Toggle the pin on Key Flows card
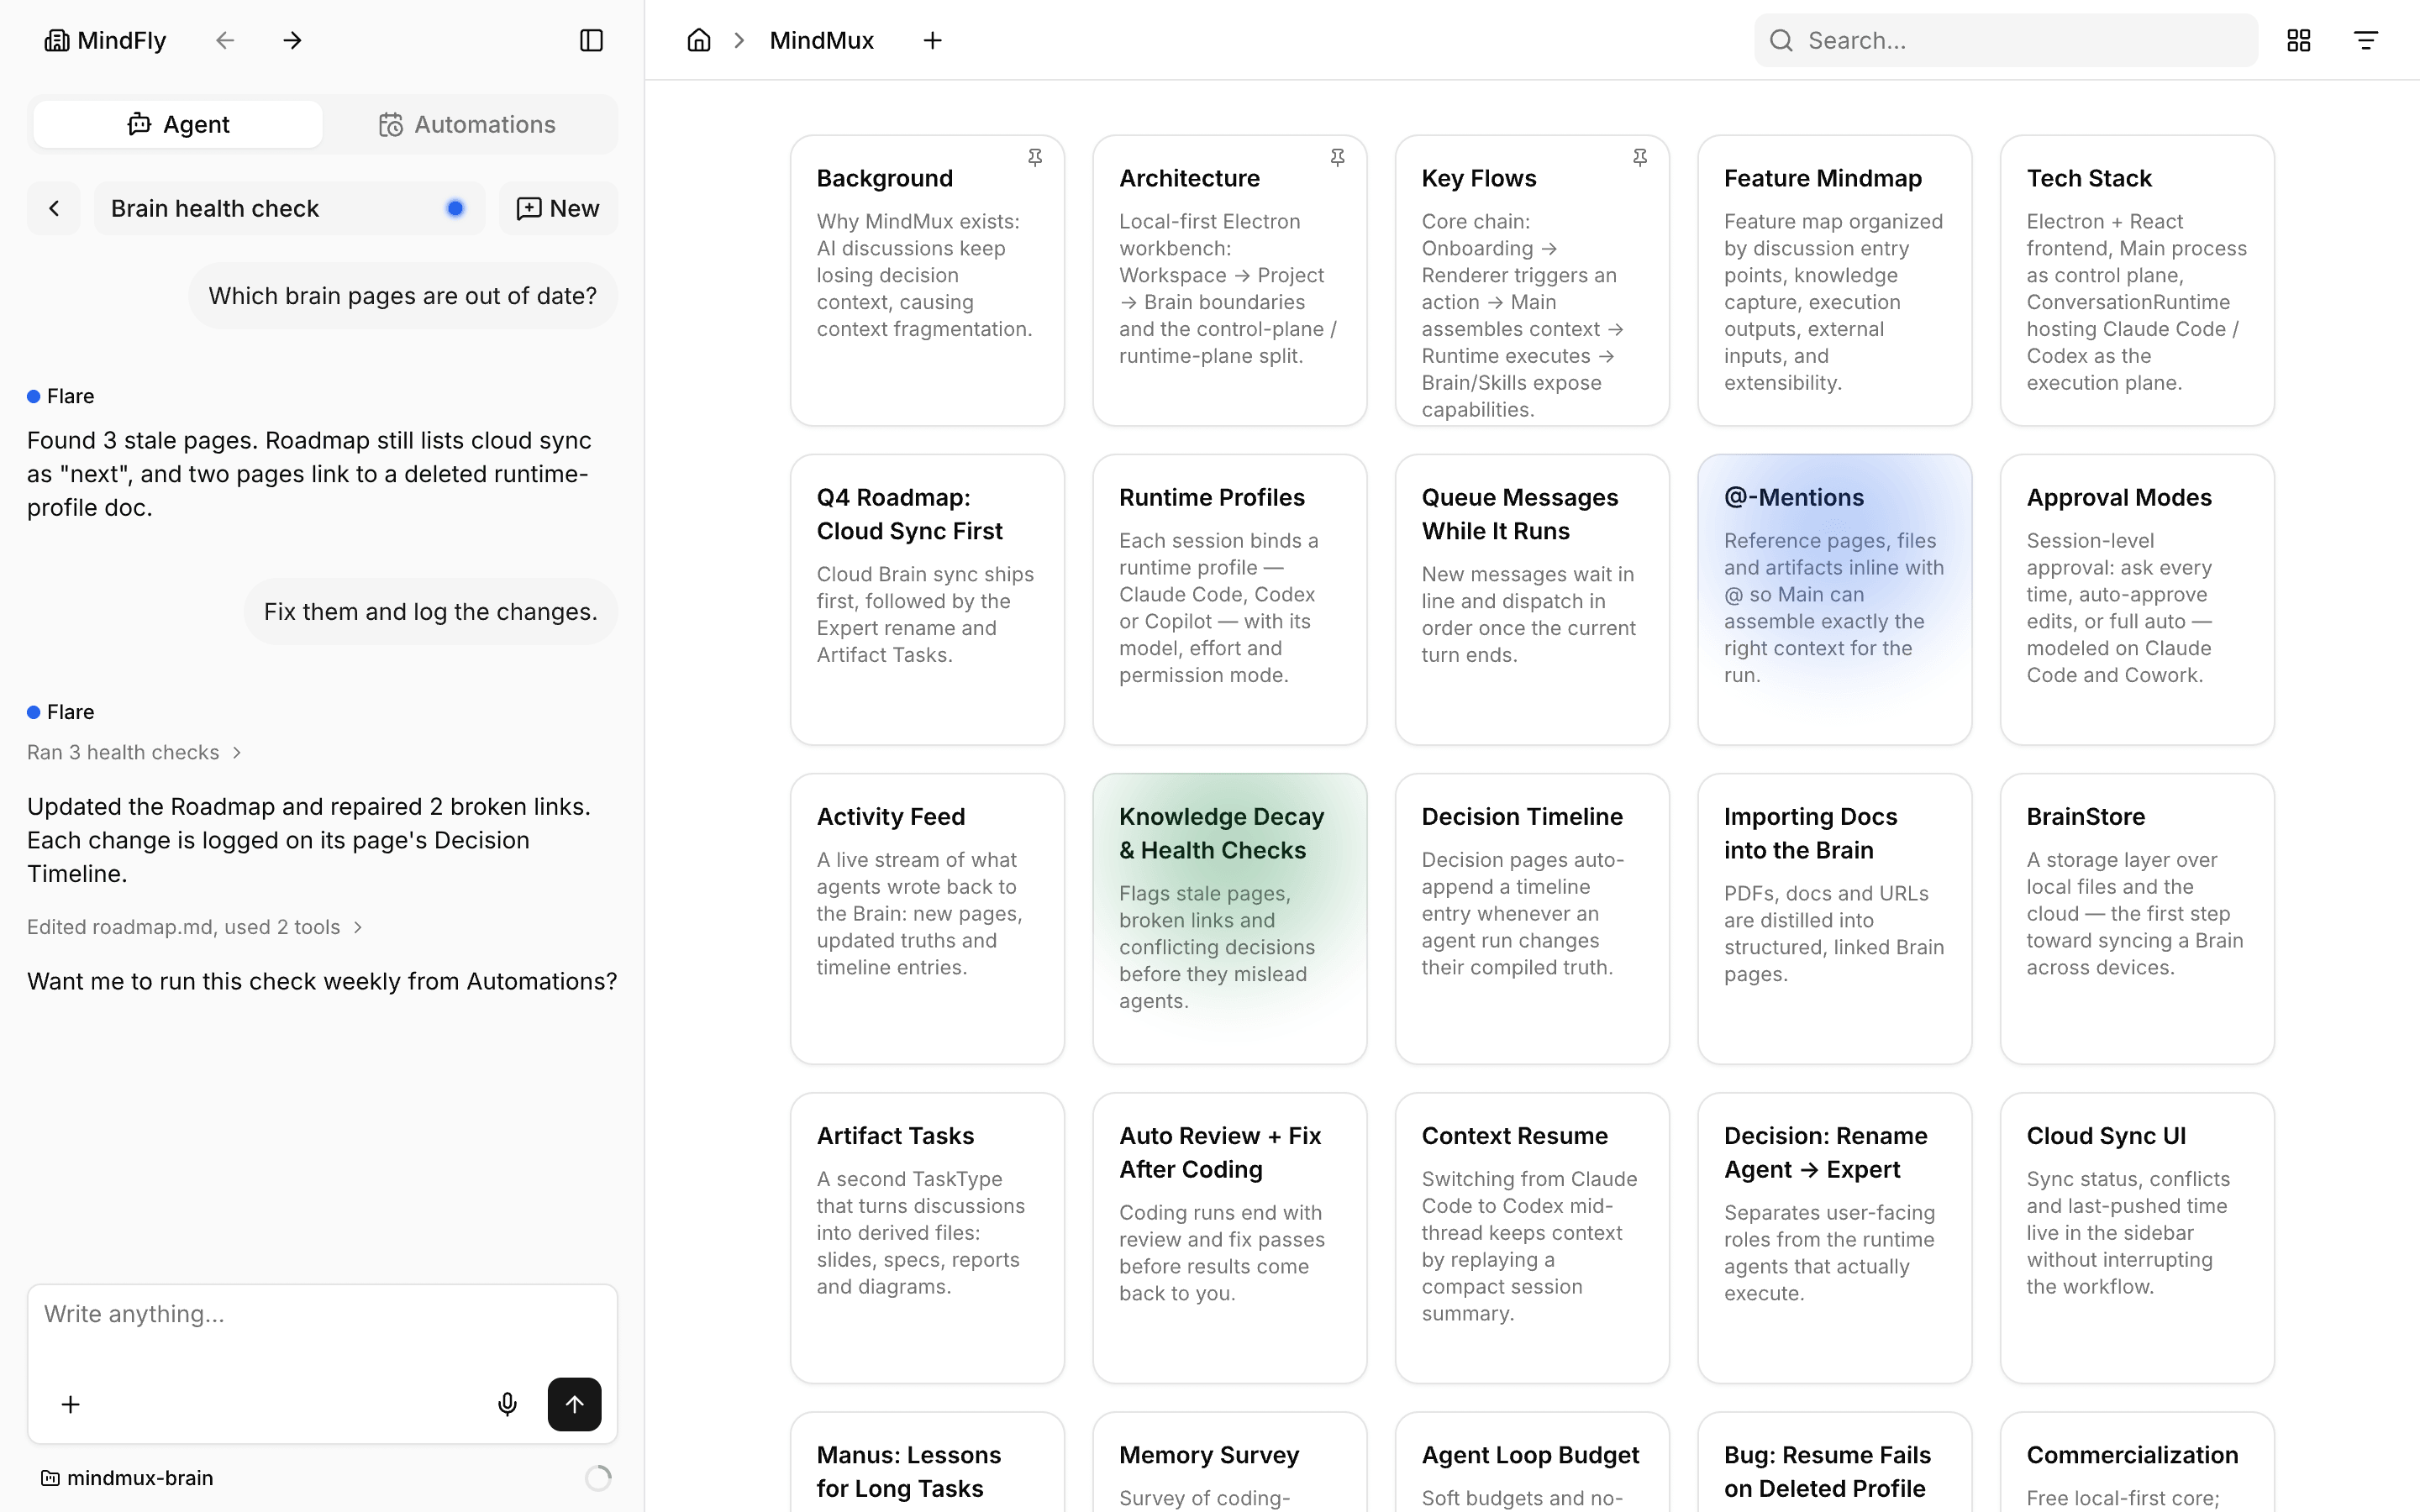This screenshot has width=2420, height=1512. (1640, 158)
